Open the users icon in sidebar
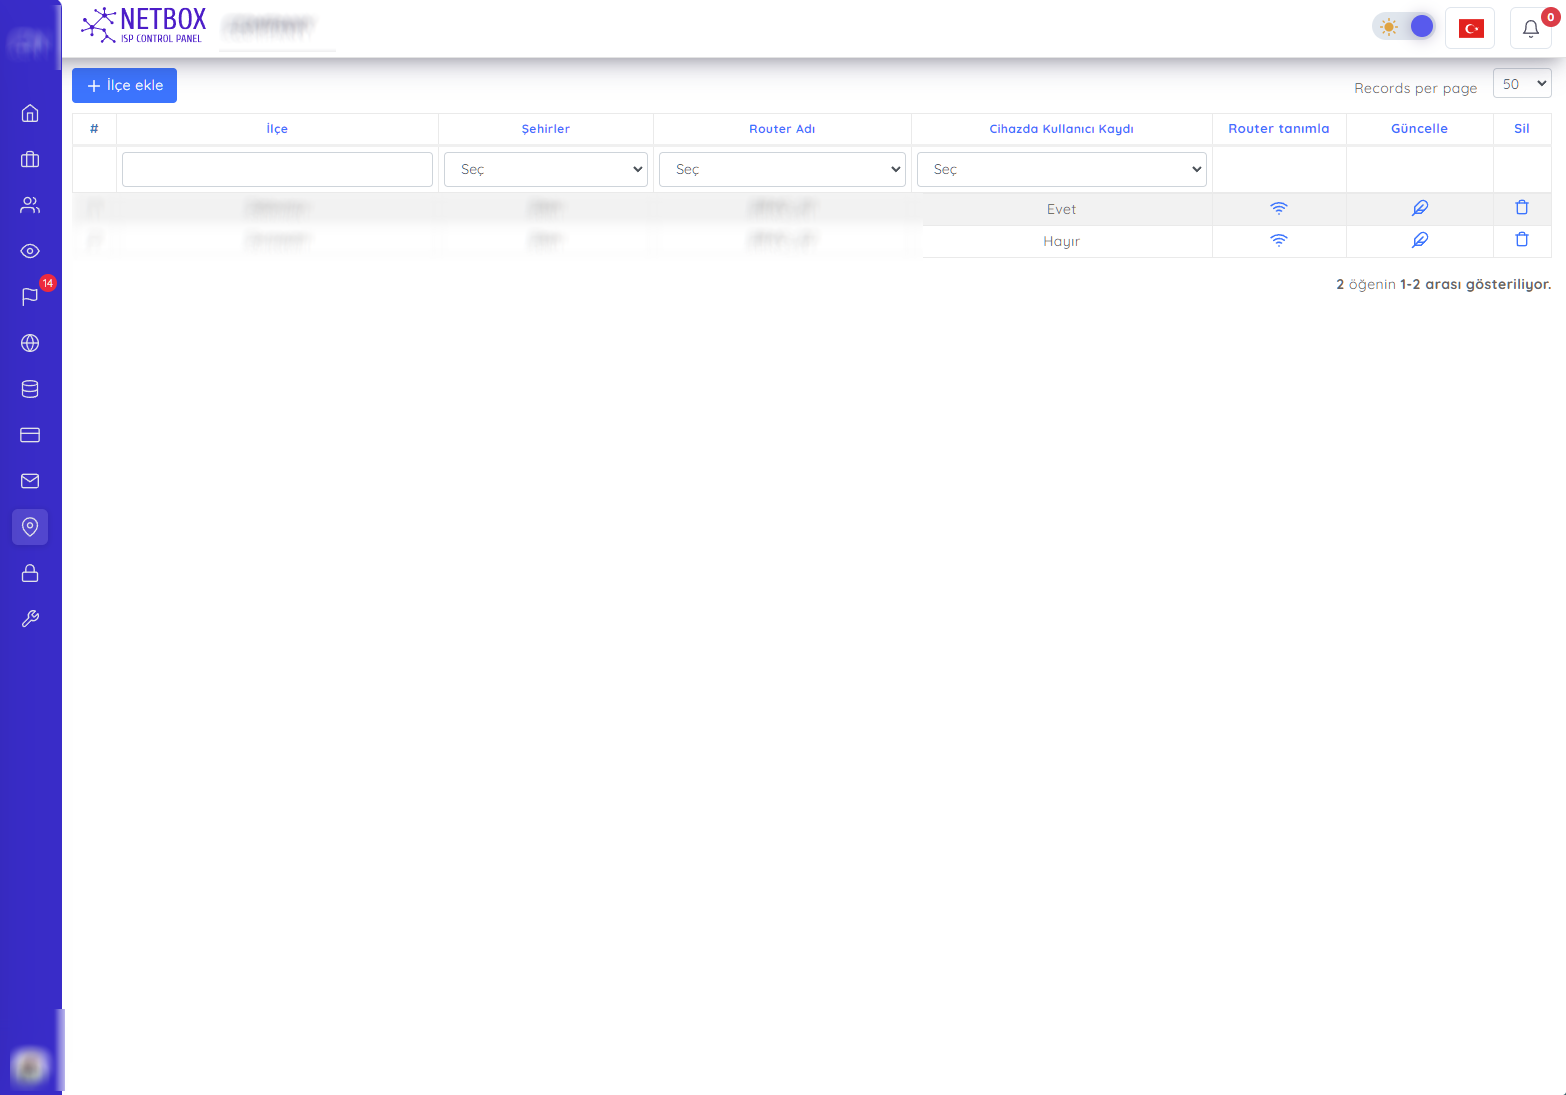 tap(30, 205)
